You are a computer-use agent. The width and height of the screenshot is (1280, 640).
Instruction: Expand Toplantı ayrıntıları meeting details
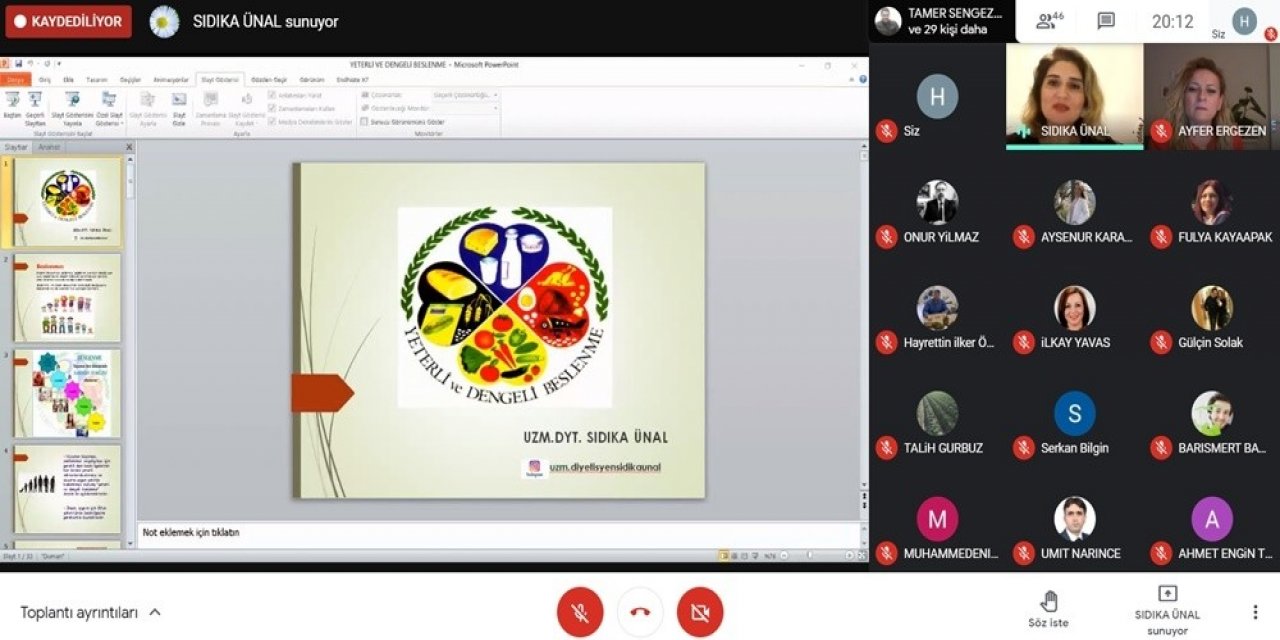pos(91,612)
